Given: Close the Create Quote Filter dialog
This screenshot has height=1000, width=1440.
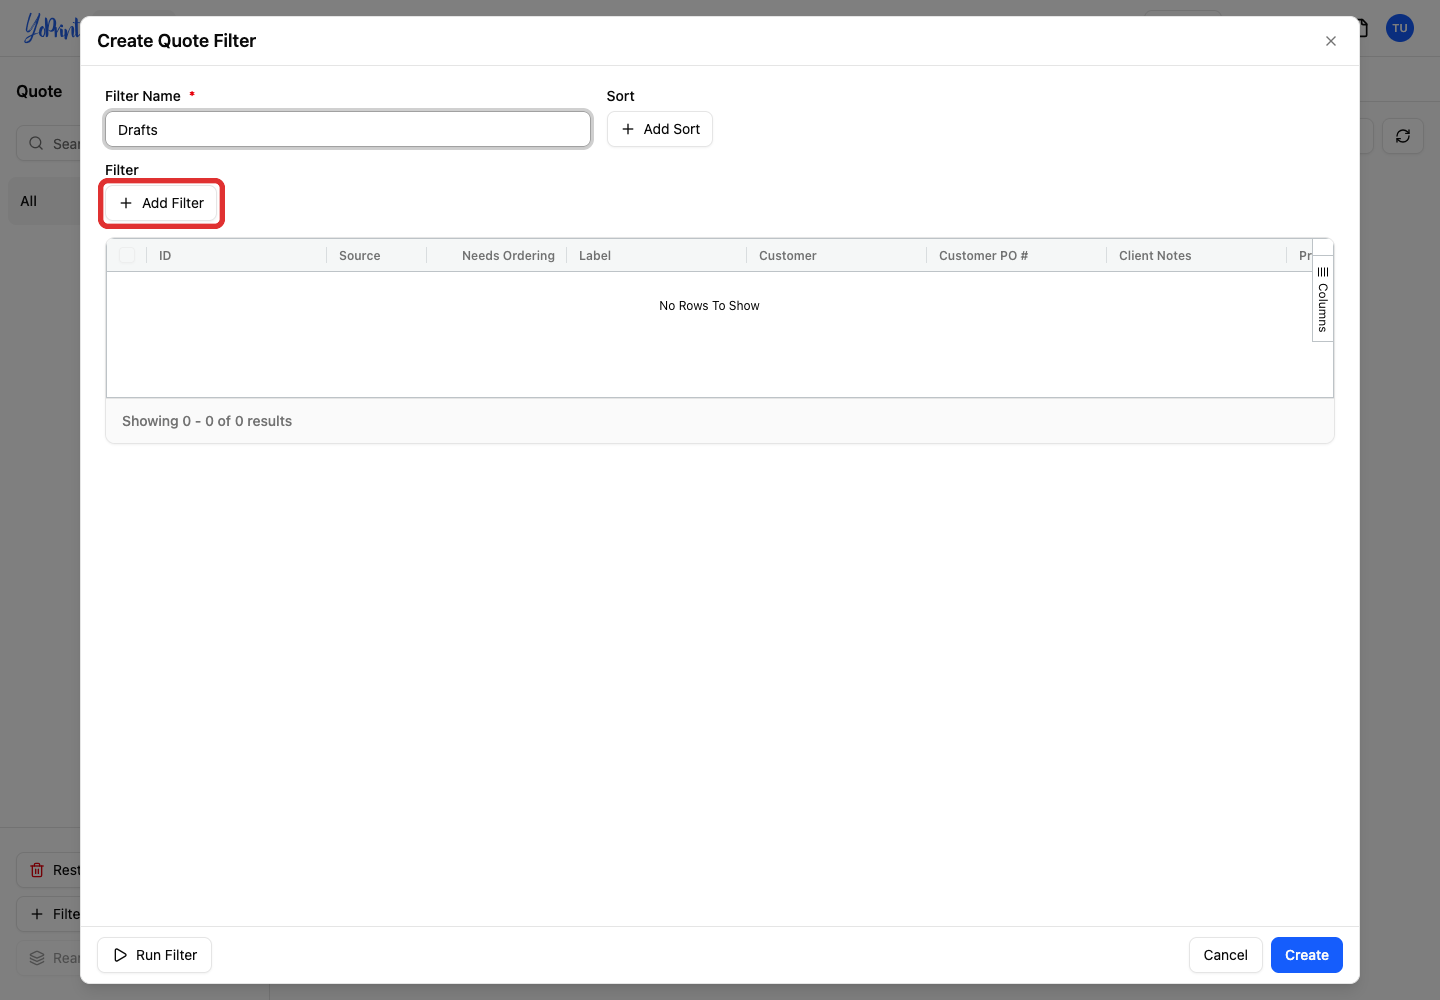Looking at the screenshot, I should click(1330, 41).
